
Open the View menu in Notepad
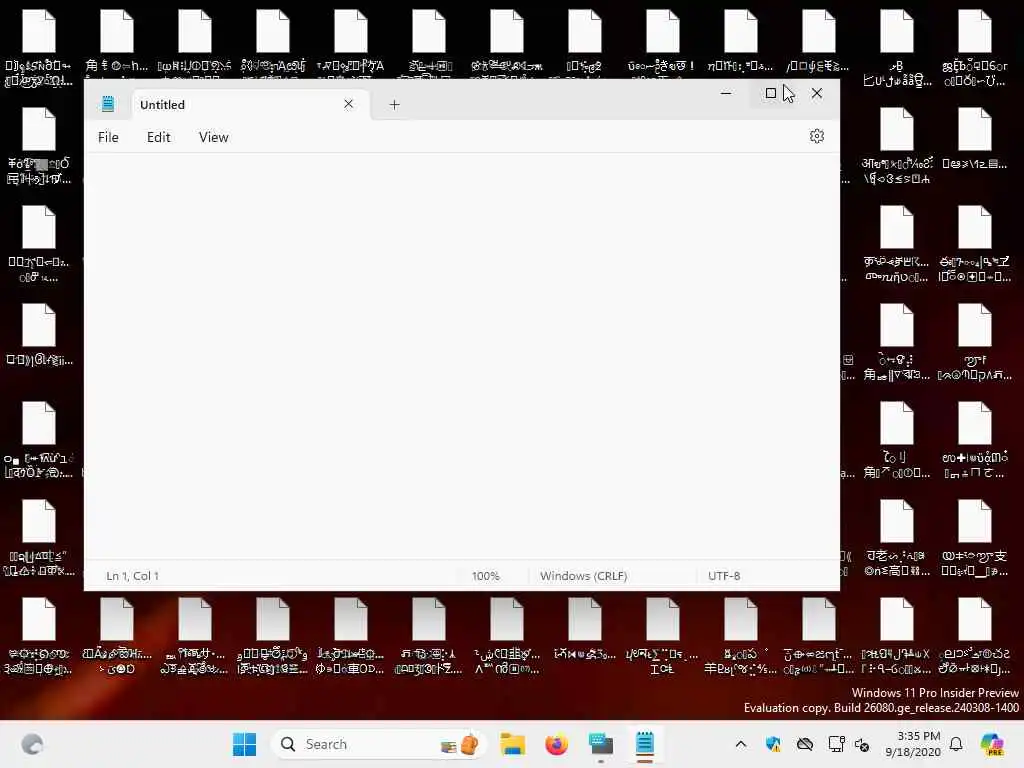pyautogui.click(x=214, y=137)
